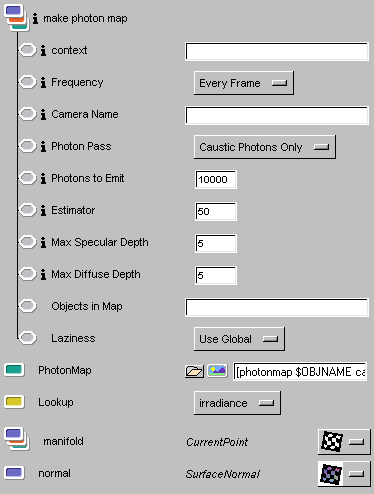
Task: Open file browser folder icon for PhotonMap
Action: click(194, 371)
